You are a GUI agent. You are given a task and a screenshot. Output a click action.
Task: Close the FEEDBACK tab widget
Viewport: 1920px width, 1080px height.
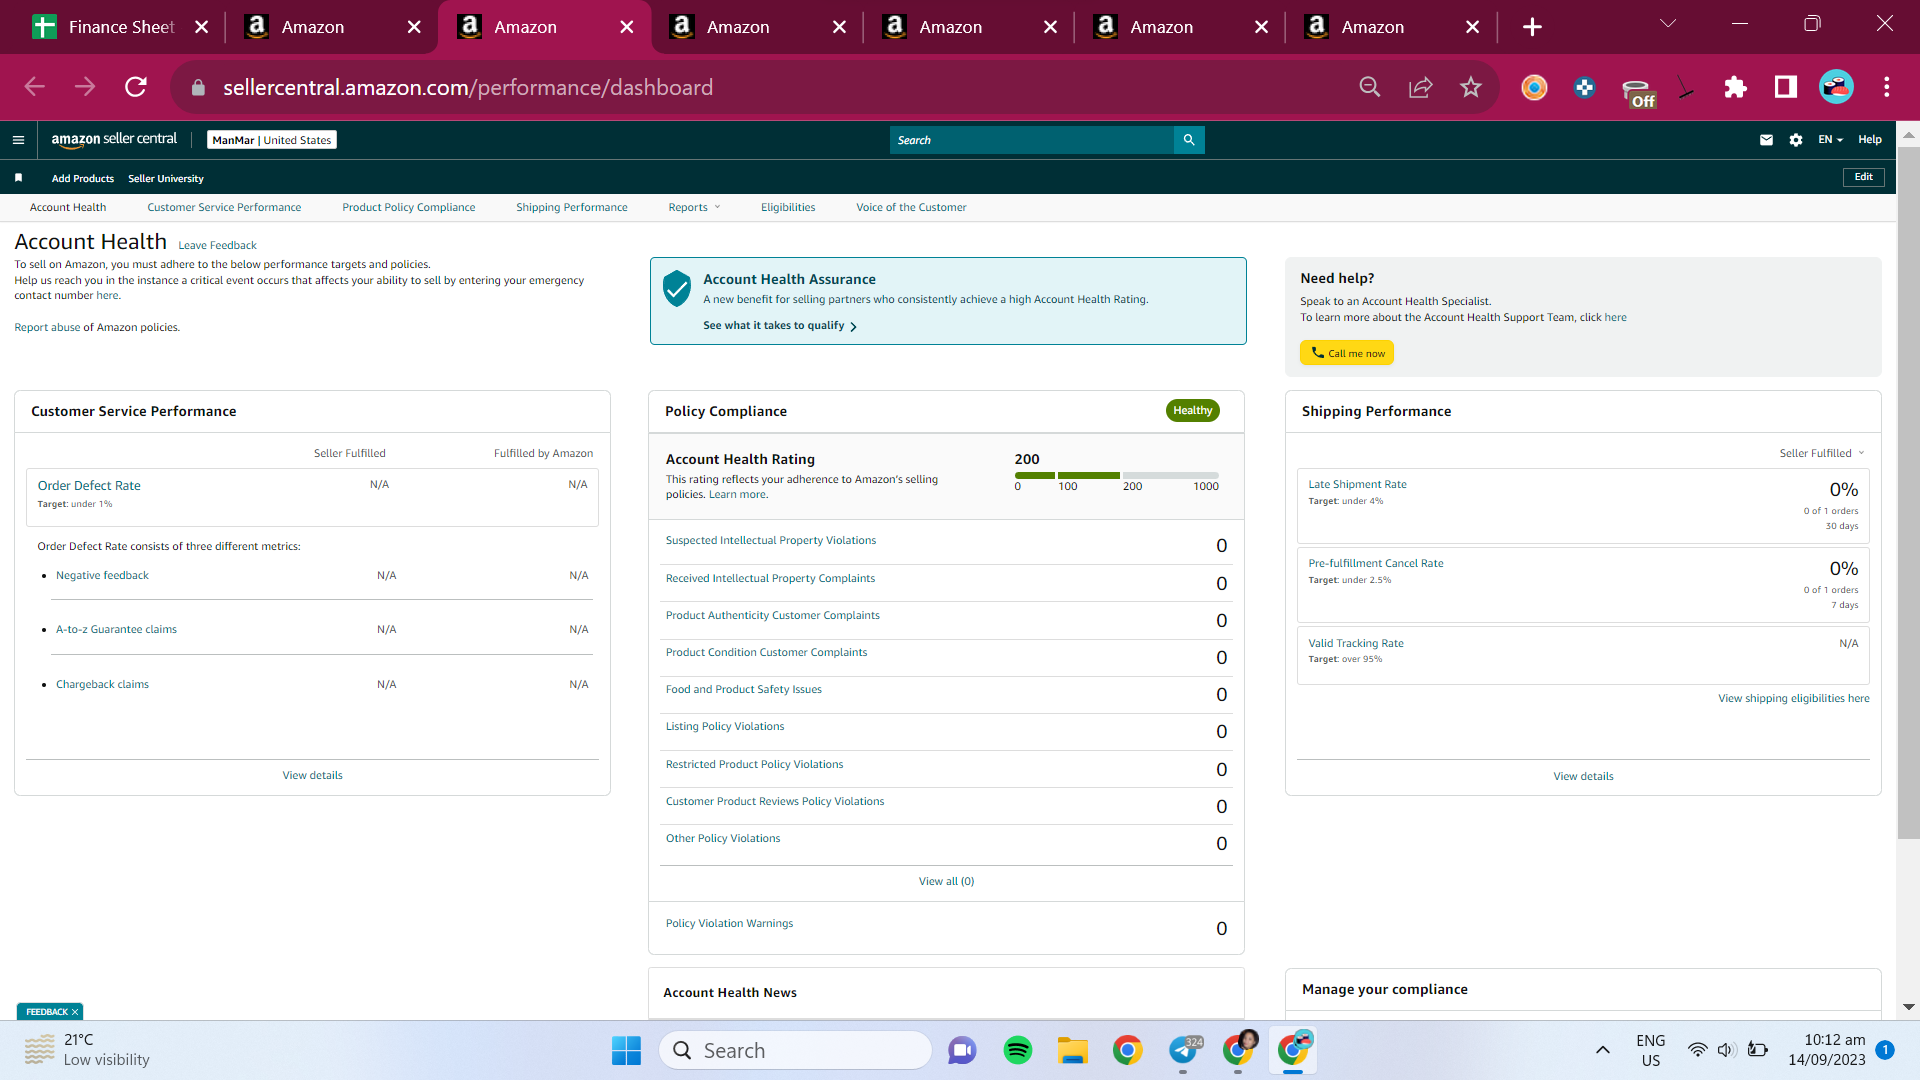[75, 1012]
